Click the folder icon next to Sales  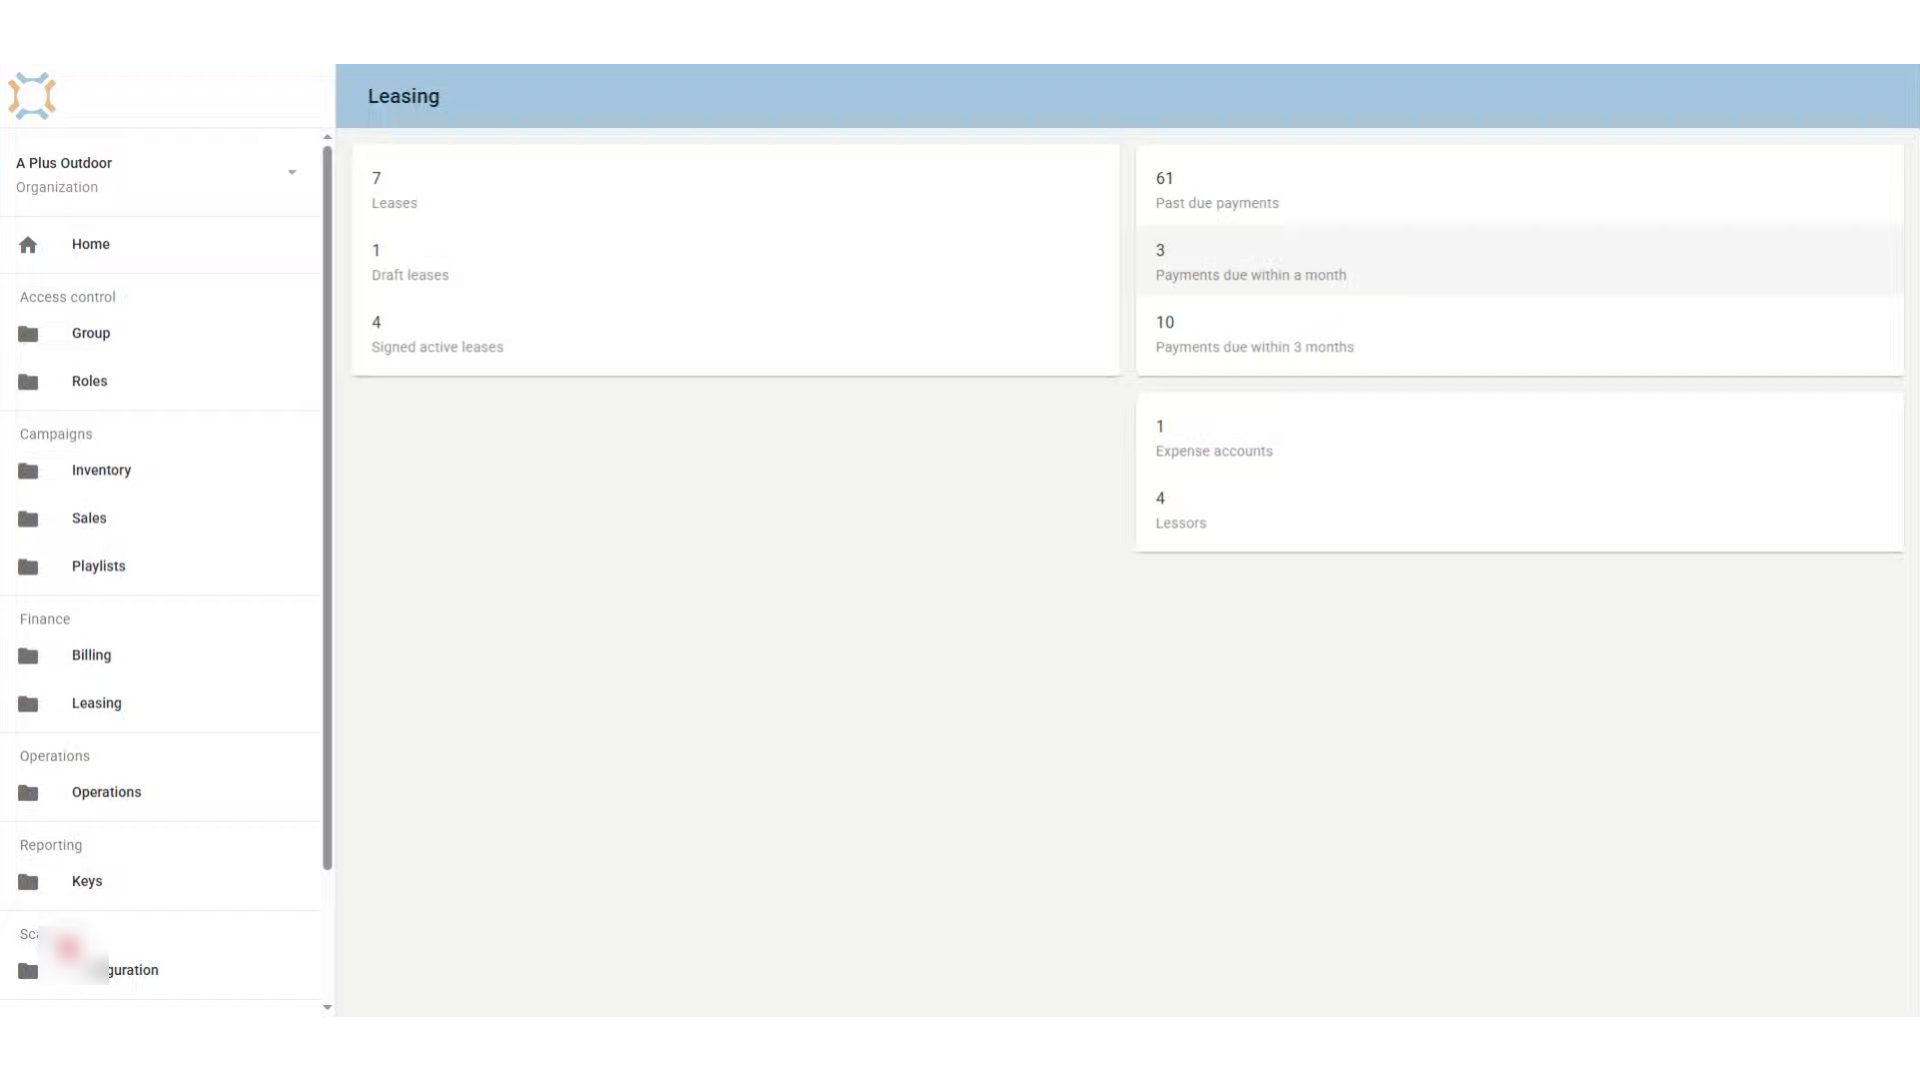[x=28, y=519]
